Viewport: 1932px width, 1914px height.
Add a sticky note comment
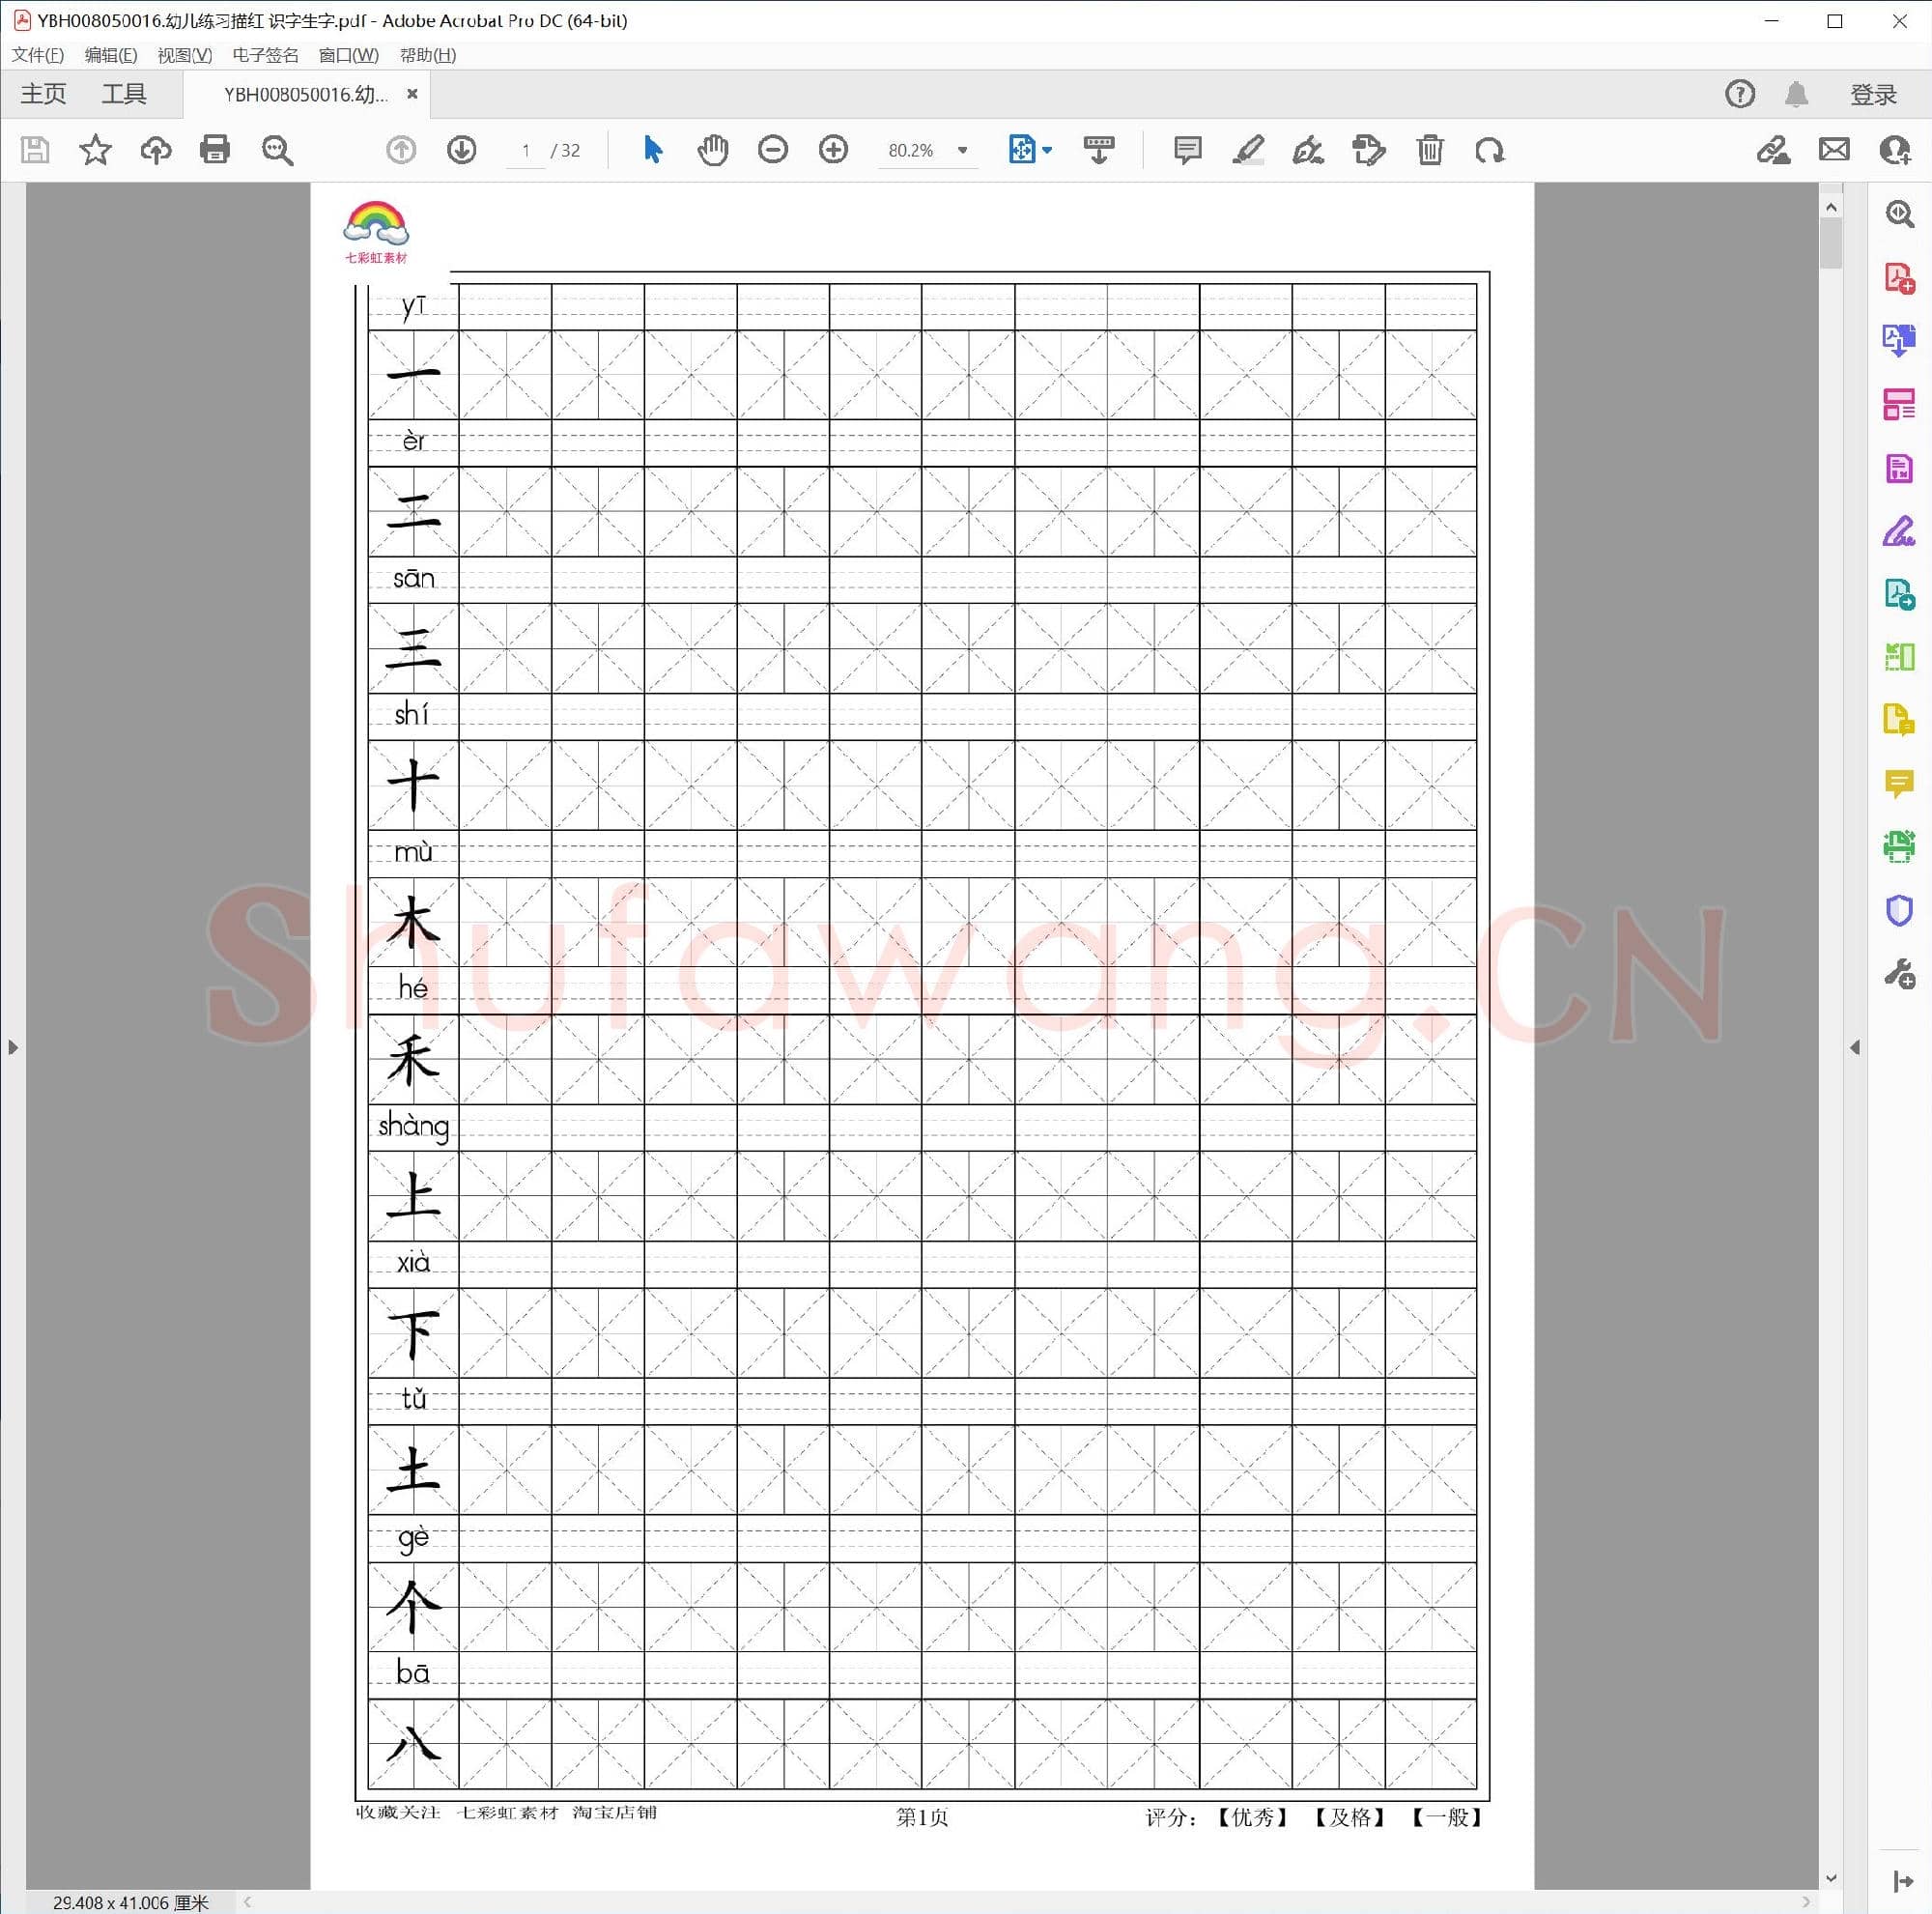tap(1187, 150)
